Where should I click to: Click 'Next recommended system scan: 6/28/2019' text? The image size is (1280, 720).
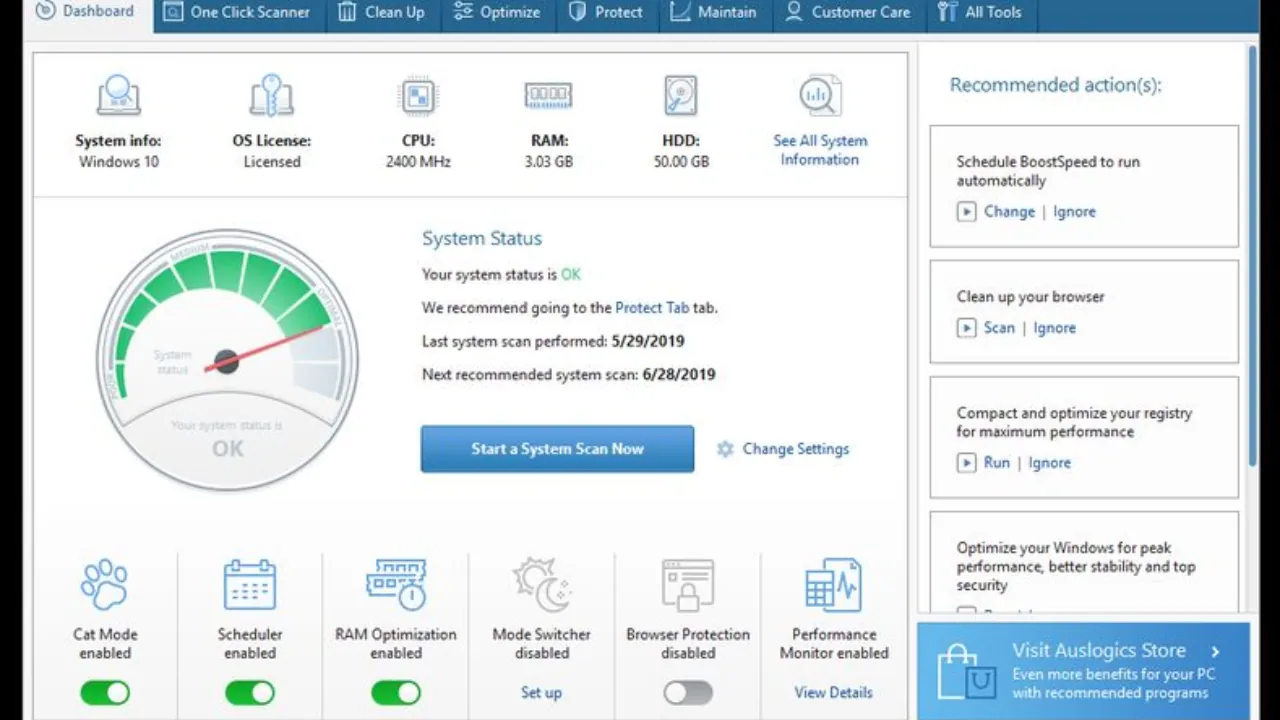pos(569,375)
